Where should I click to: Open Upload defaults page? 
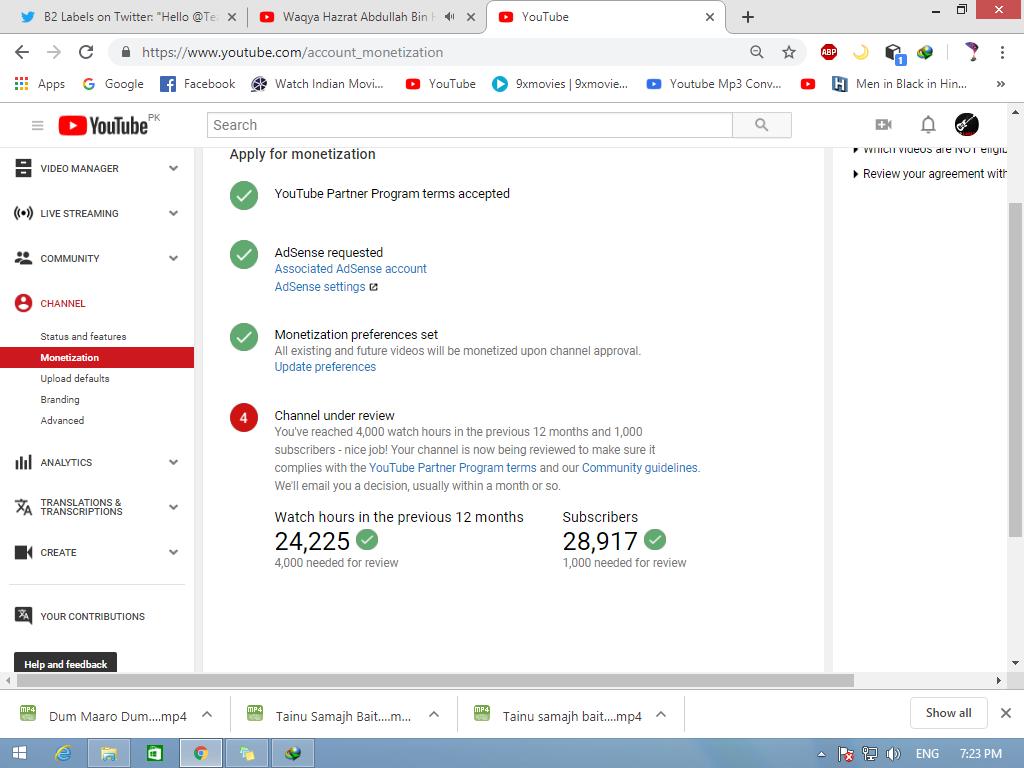(74, 378)
